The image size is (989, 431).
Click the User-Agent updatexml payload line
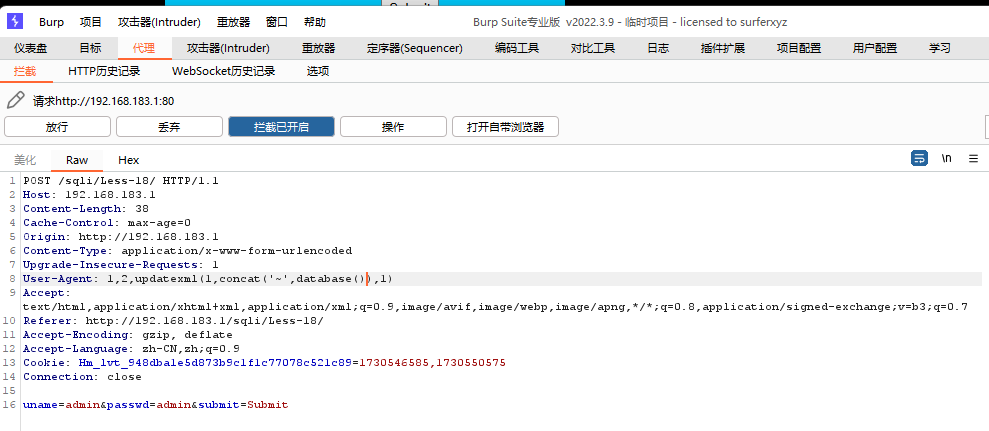click(208, 278)
